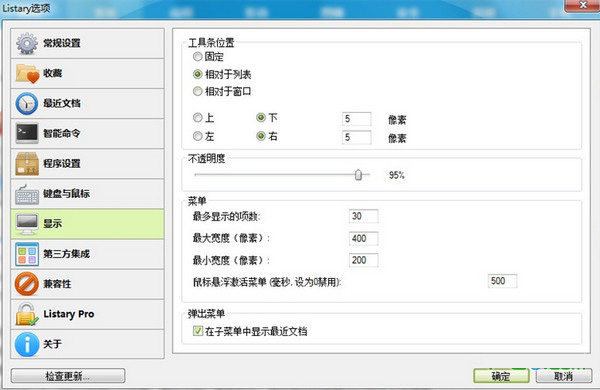Click the horizontal offset pixel field

pyautogui.click(x=357, y=137)
